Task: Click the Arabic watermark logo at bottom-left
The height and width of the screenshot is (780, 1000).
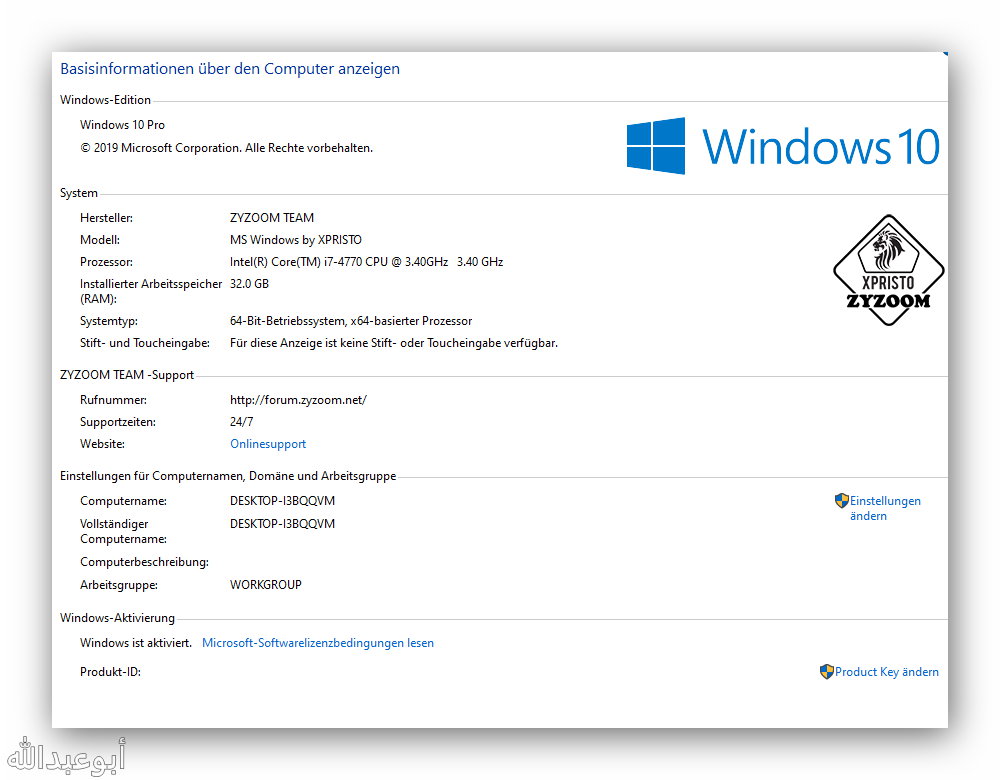Action: (x=65, y=755)
